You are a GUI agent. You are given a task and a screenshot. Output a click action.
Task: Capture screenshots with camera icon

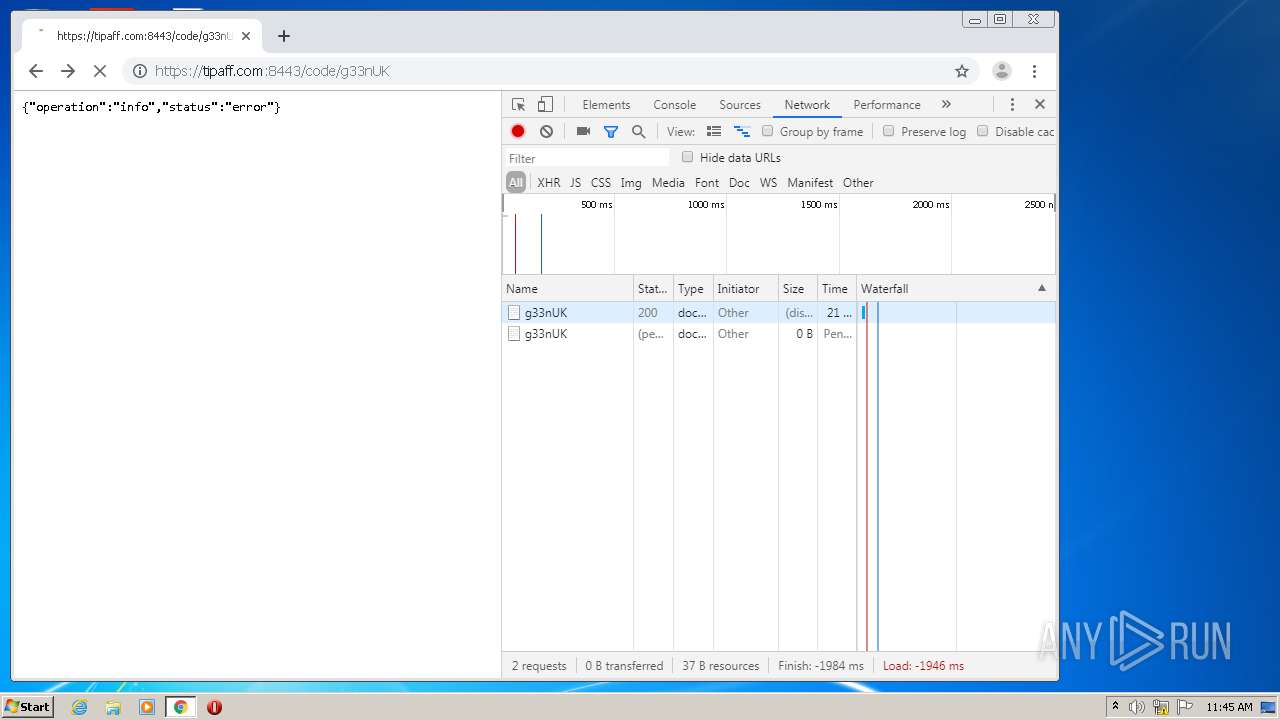(x=583, y=131)
